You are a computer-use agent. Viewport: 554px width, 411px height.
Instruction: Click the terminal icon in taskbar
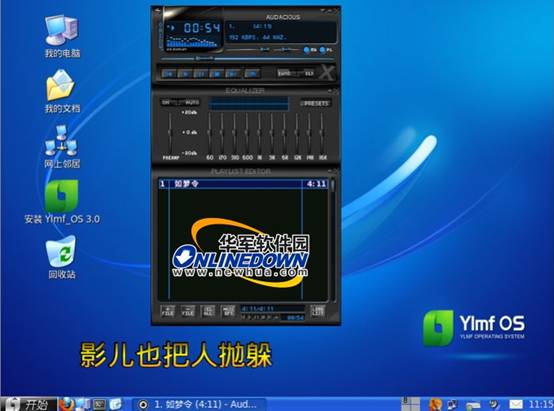point(99,404)
